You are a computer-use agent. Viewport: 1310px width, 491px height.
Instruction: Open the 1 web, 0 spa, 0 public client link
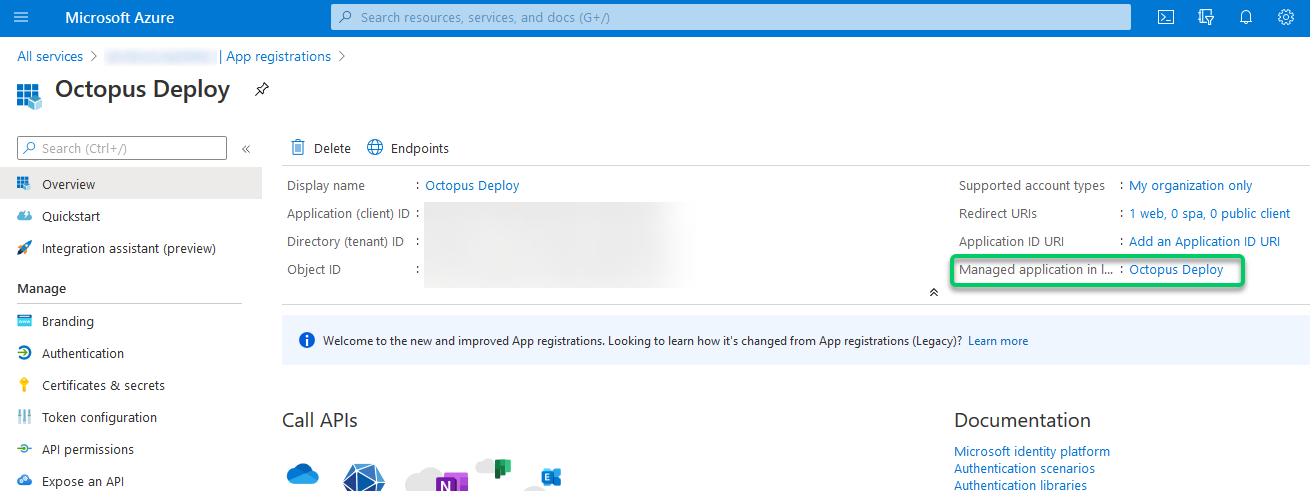[x=1209, y=213]
